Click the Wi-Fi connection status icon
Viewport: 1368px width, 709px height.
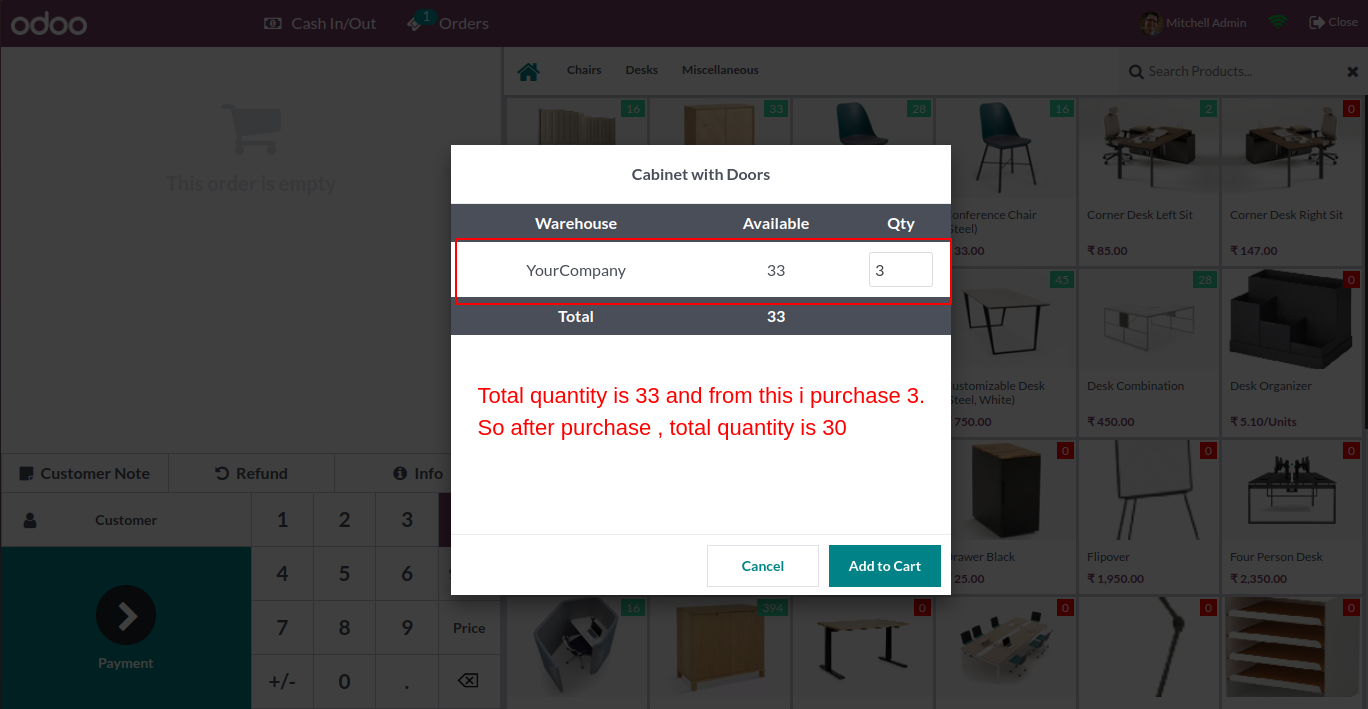1277,22
